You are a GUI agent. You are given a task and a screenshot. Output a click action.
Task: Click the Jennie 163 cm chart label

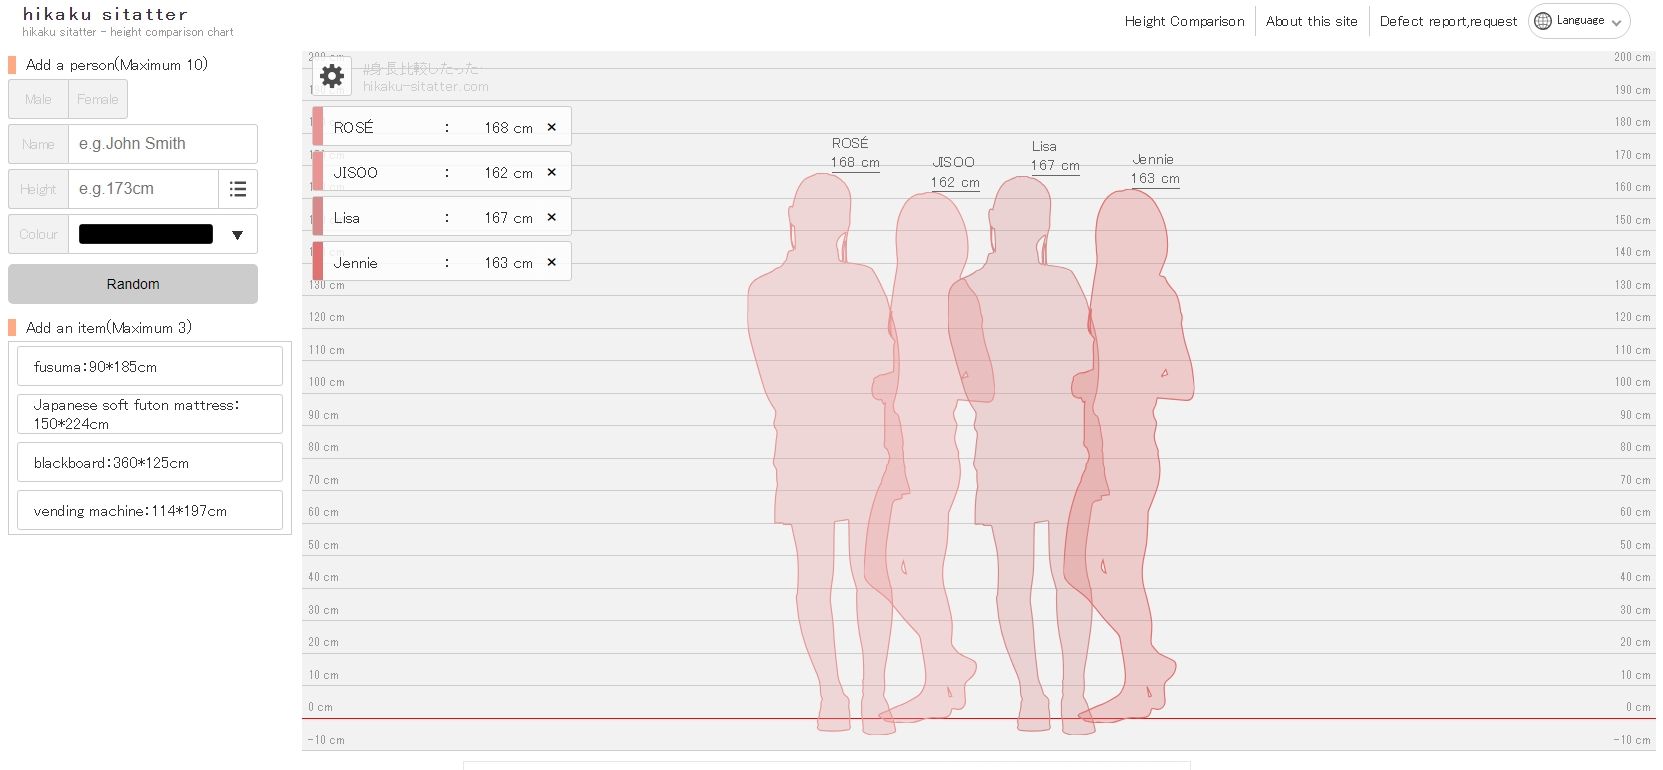pos(1155,169)
